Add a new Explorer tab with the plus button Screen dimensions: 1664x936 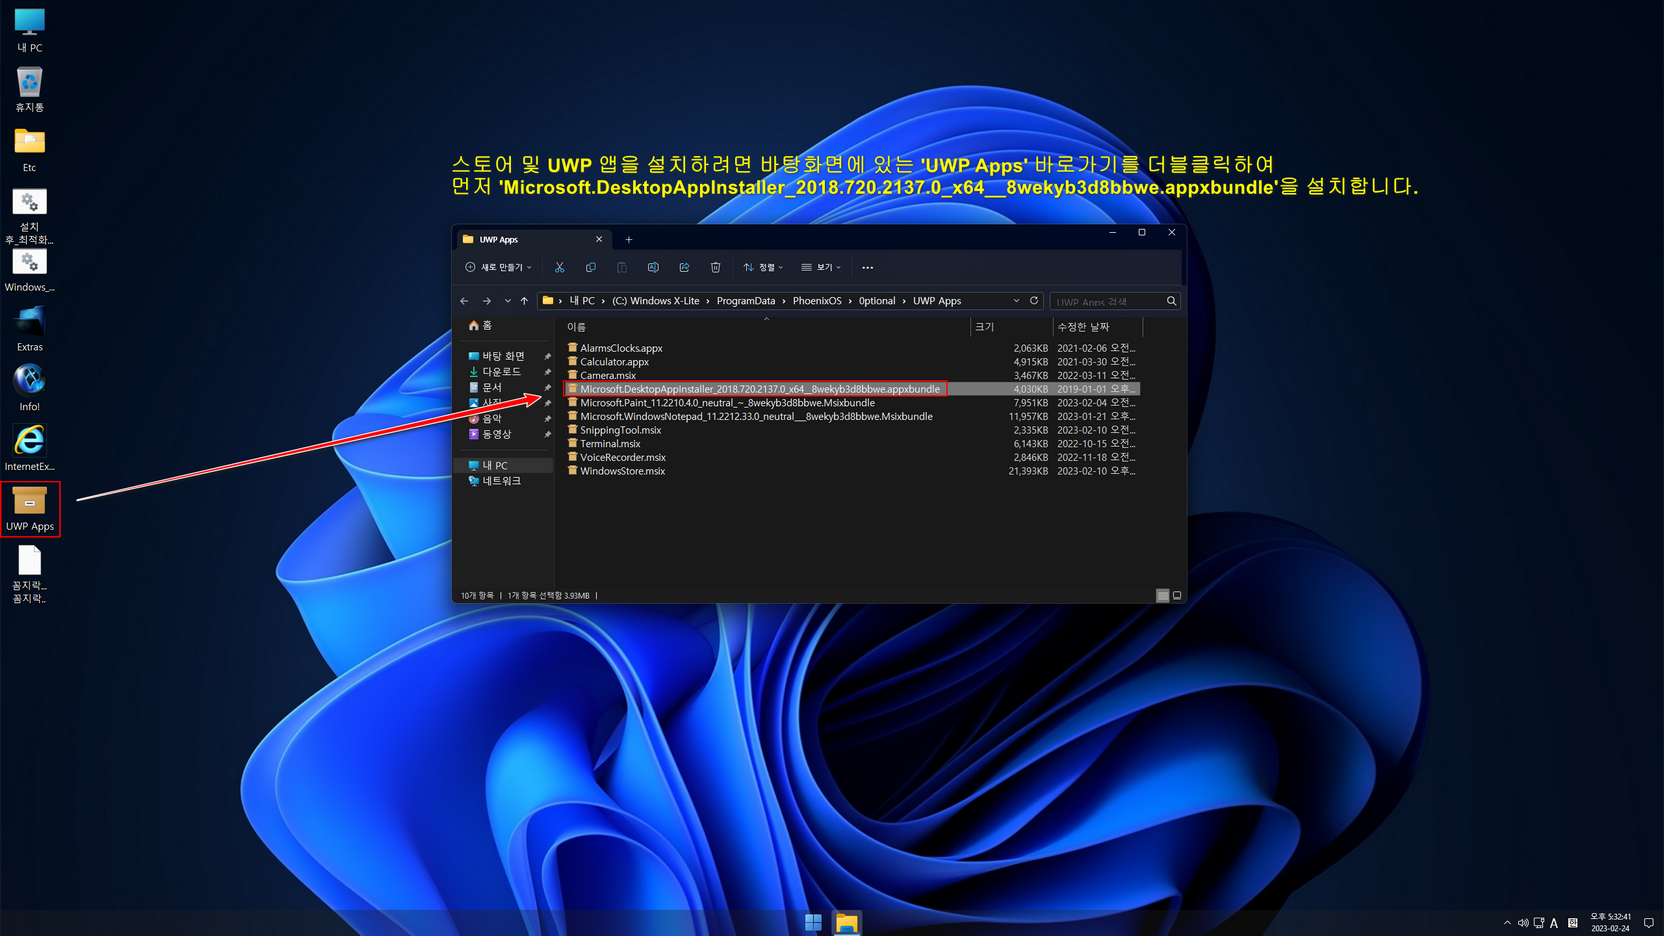(629, 240)
